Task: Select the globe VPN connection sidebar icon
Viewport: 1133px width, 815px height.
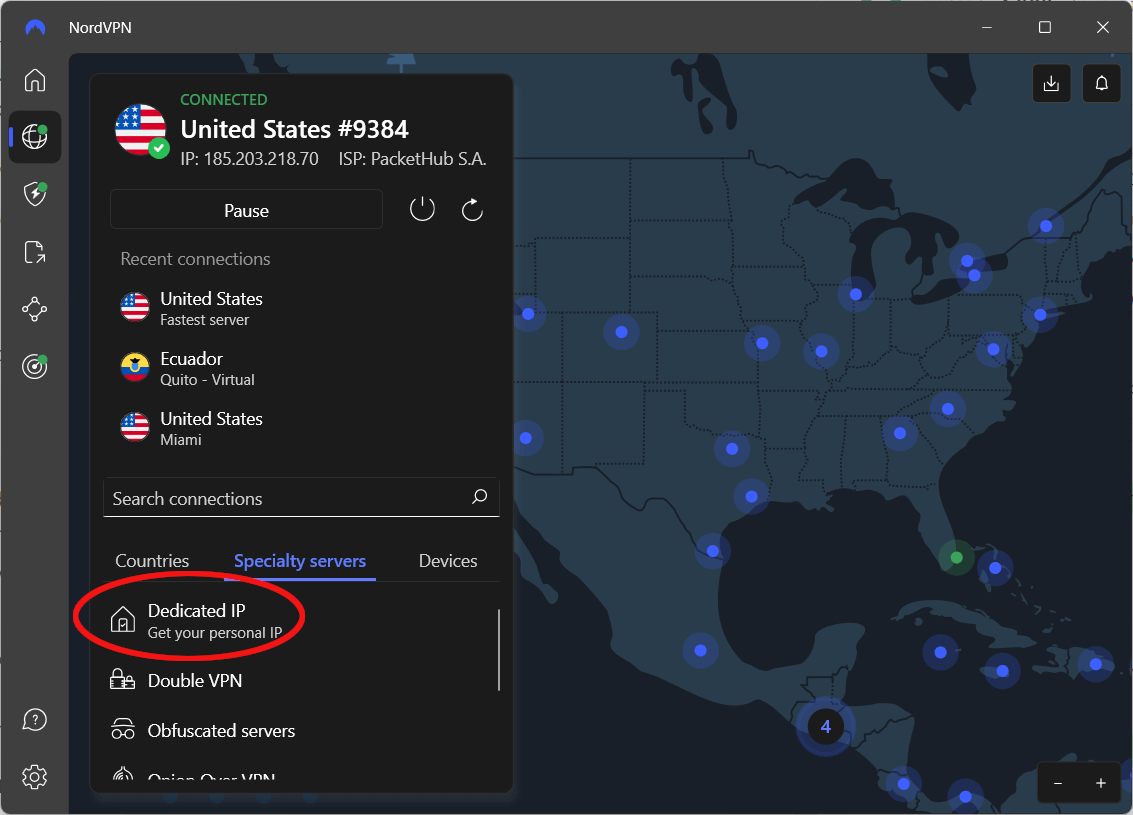Action: coord(35,136)
